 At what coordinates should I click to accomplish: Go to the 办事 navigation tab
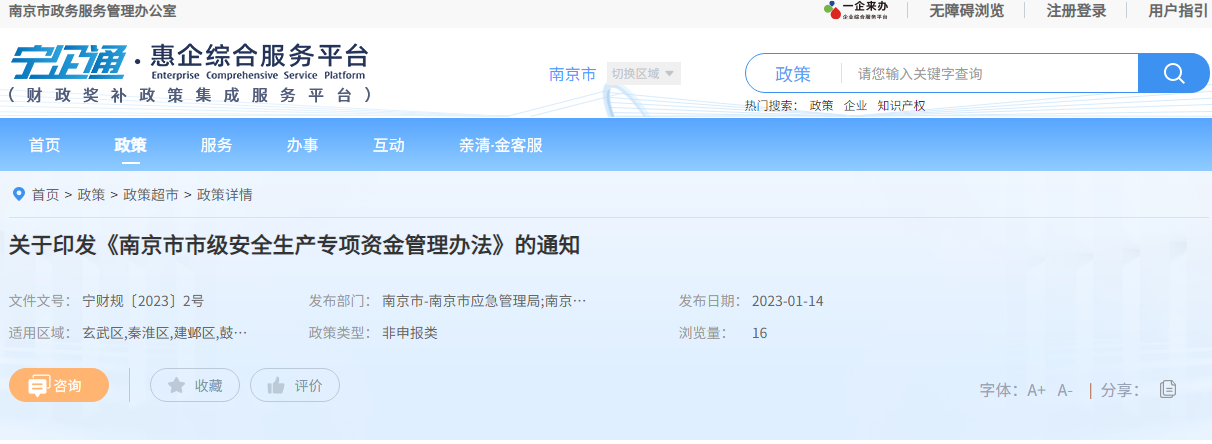tap(302, 145)
